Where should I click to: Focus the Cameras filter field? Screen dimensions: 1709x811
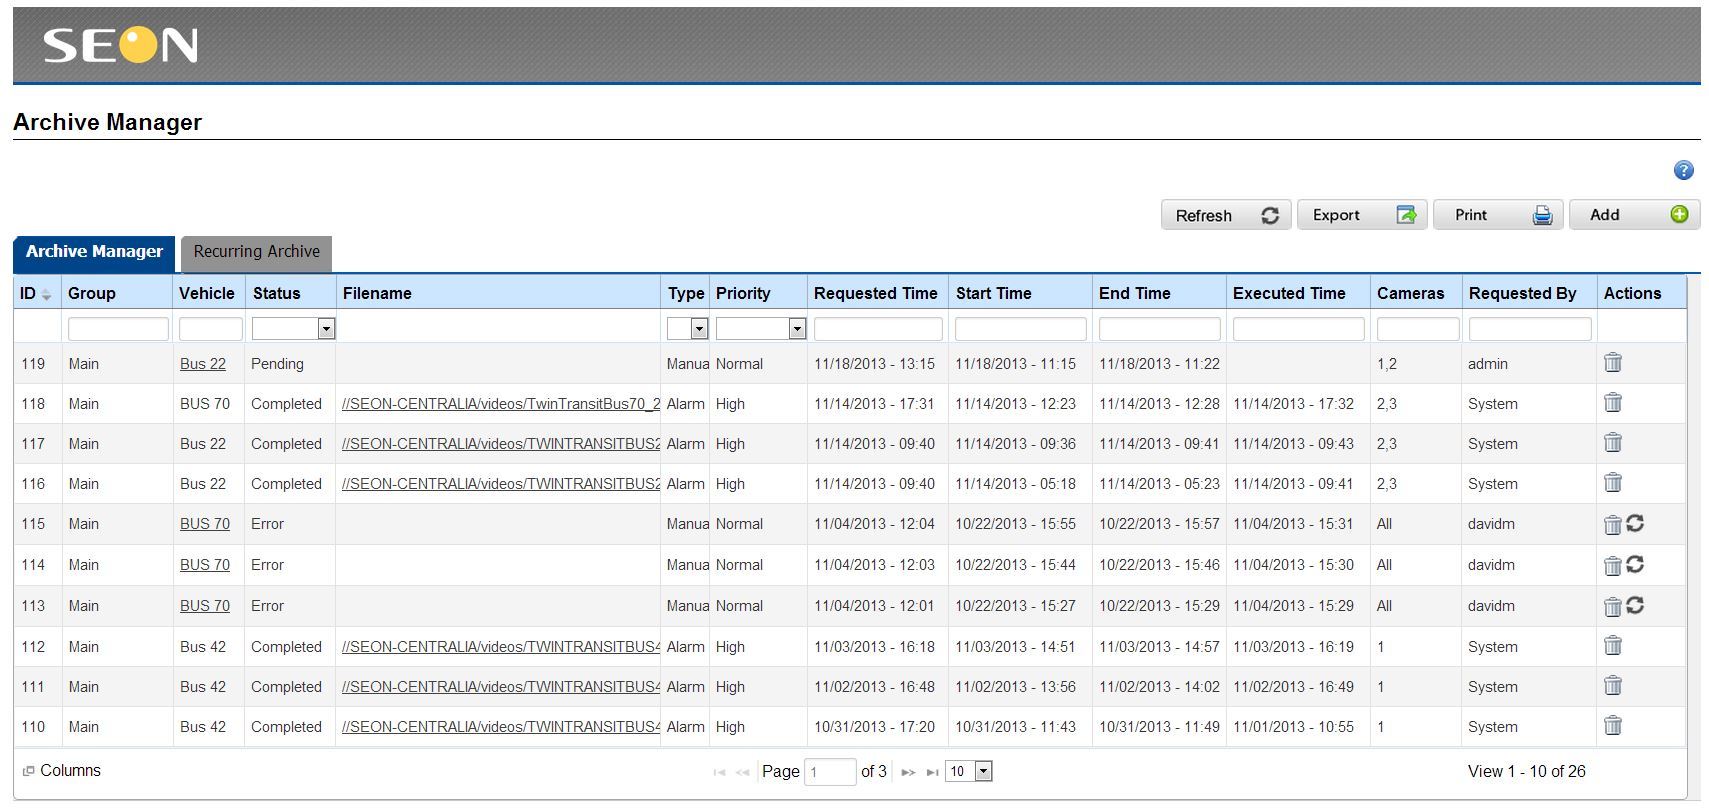tap(1418, 328)
